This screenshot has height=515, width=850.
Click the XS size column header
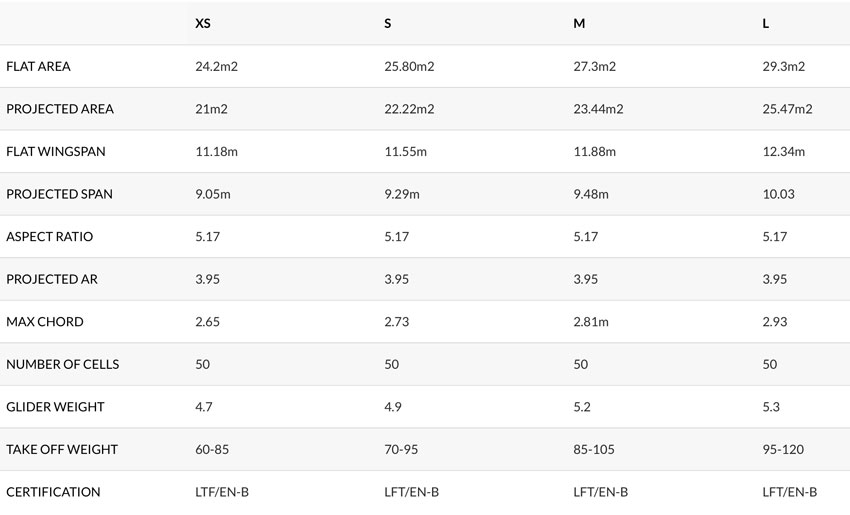click(x=203, y=23)
